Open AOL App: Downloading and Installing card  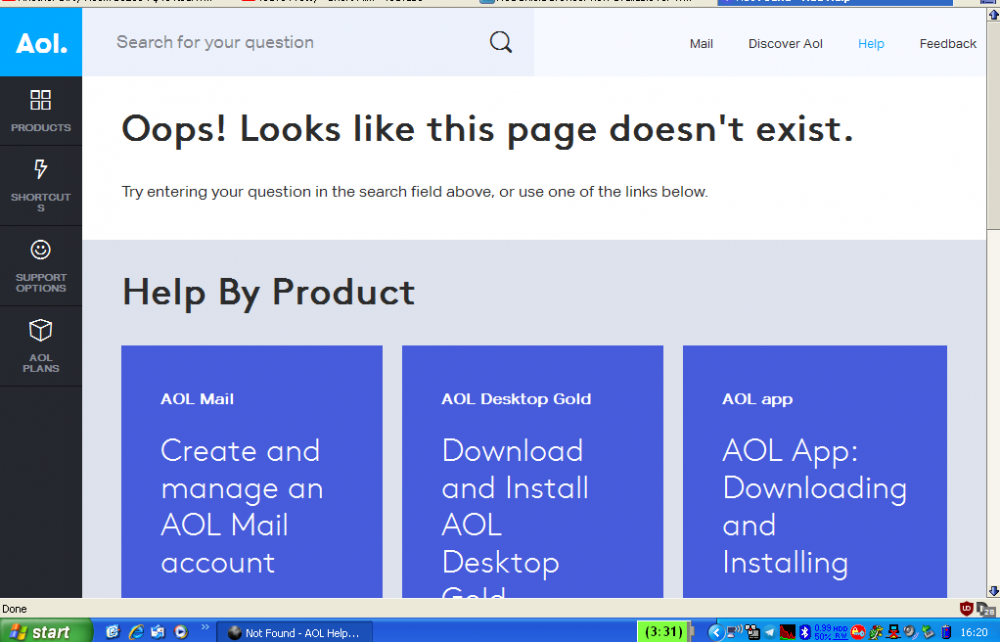[x=814, y=472]
